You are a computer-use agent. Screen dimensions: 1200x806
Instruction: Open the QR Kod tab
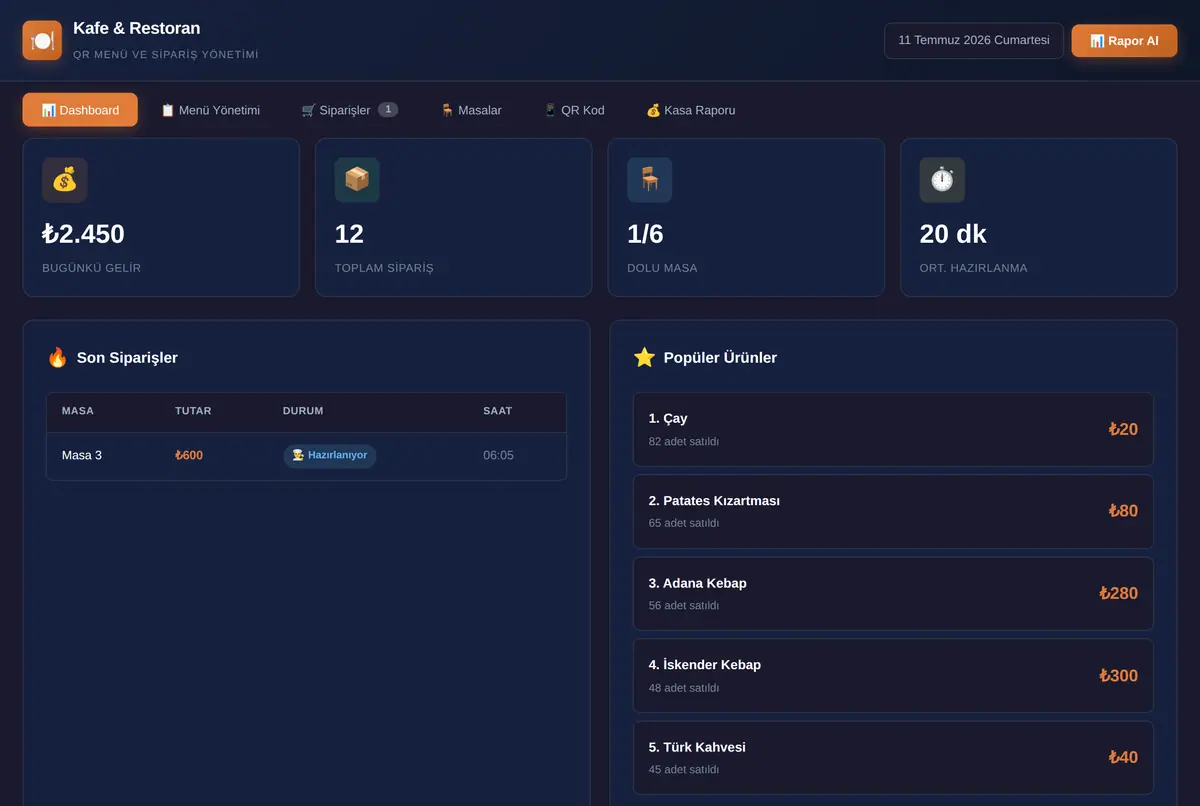point(574,110)
